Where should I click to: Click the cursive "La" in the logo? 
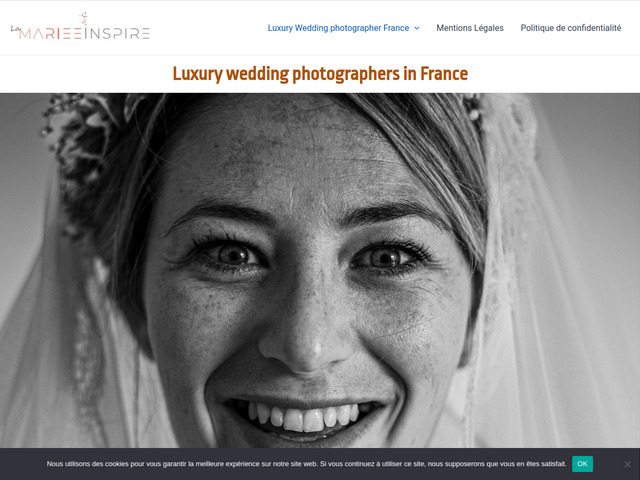pos(15,29)
